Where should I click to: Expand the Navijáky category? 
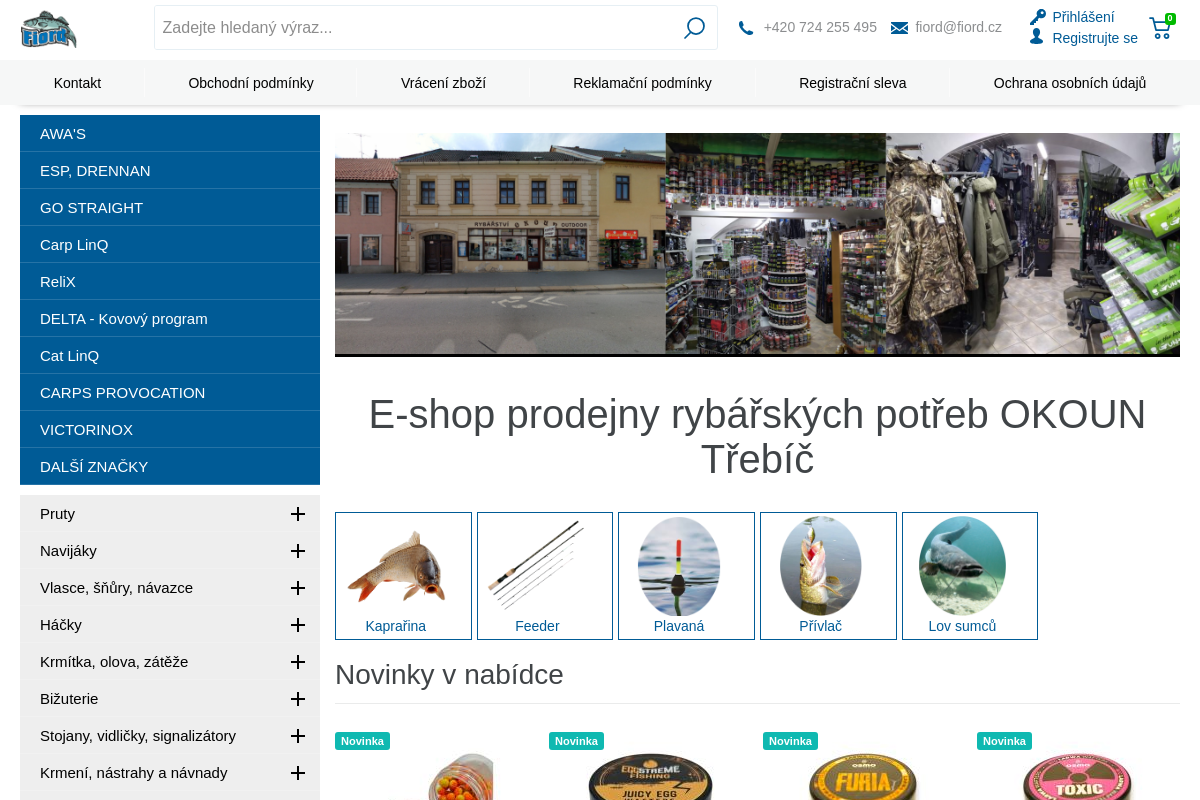point(297,551)
